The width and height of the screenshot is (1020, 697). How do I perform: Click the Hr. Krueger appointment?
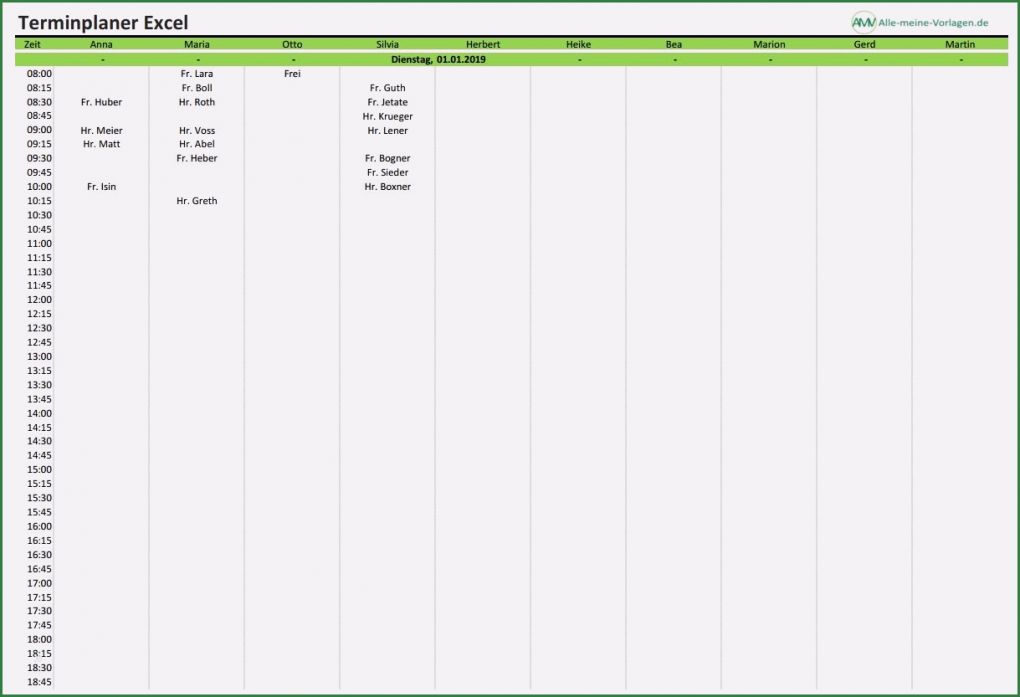386,116
